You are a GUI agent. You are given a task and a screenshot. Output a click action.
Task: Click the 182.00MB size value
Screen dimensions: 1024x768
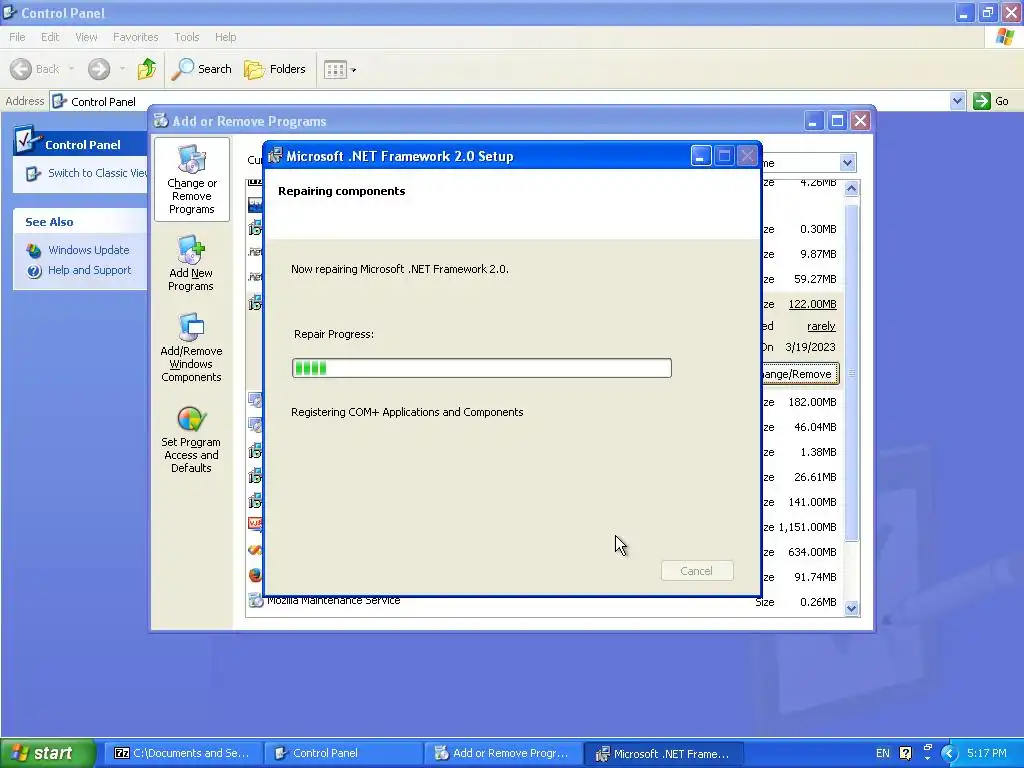(812, 402)
